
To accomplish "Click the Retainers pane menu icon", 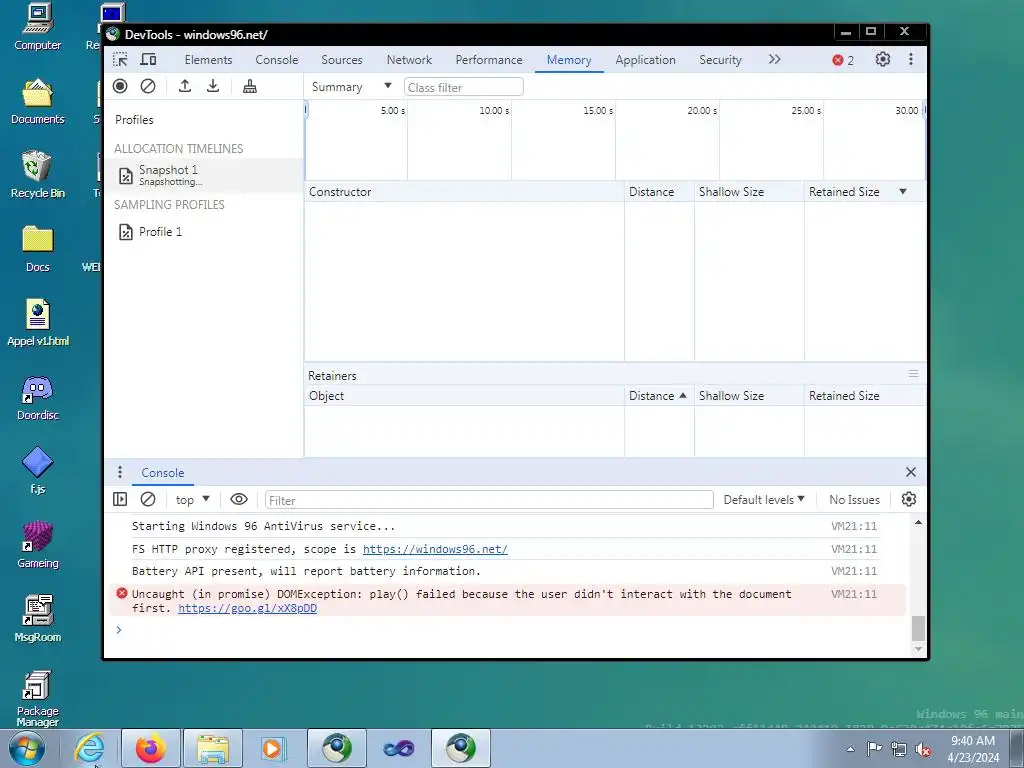I will [x=913, y=374].
